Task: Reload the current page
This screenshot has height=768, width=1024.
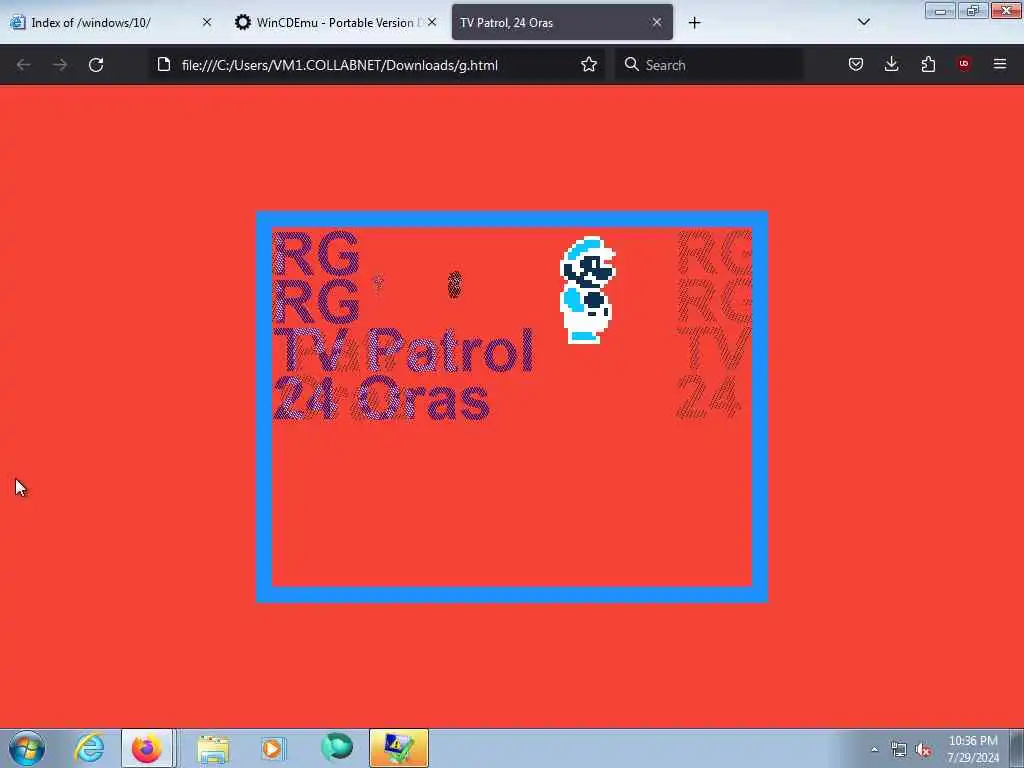Action: click(96, 65)
